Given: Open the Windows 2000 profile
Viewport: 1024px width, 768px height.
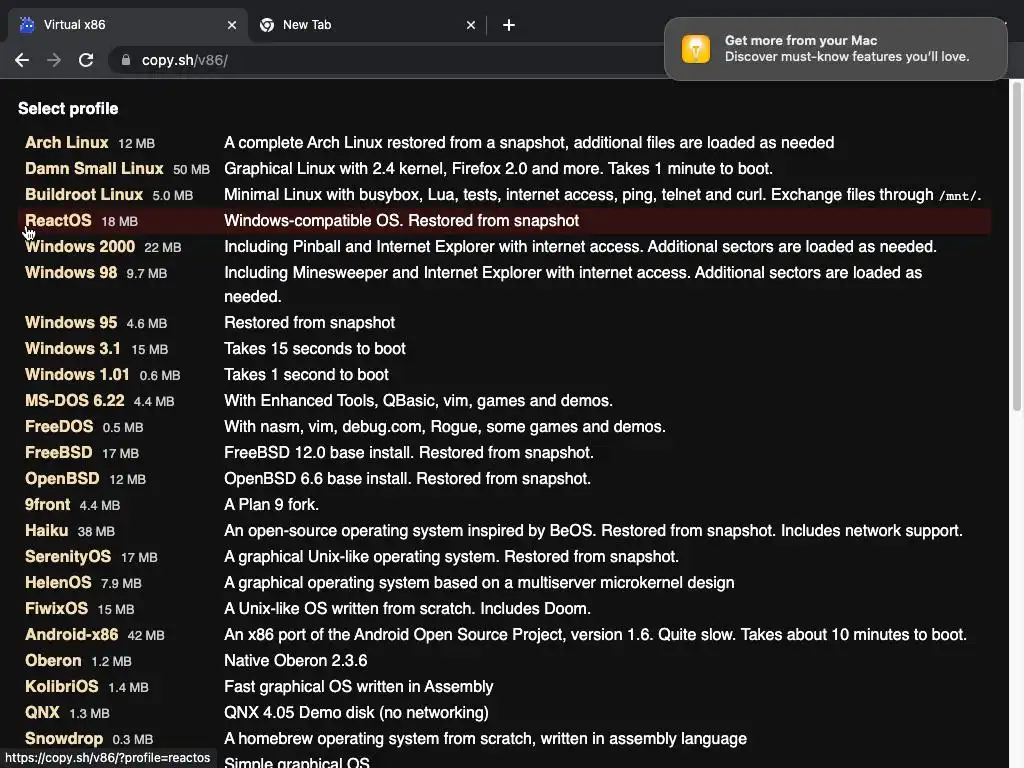Looking at the screenshot, I should pos(80,247).
